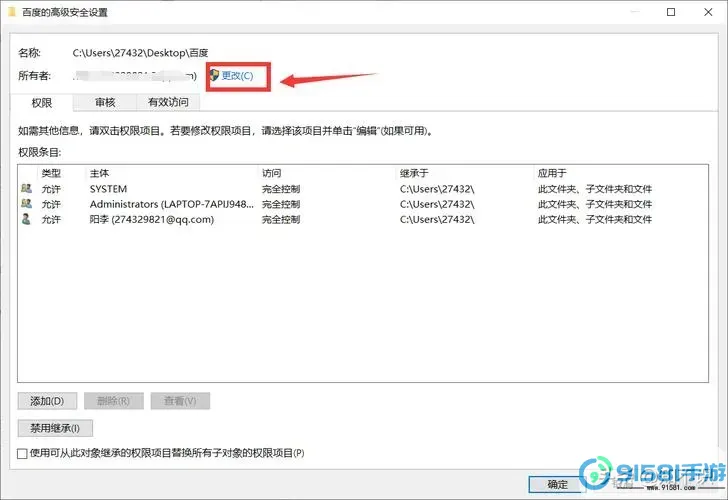Viewport: 728px width, 500px height.
Task: Switch to the 权限 tab
Action: coord(41,103)
